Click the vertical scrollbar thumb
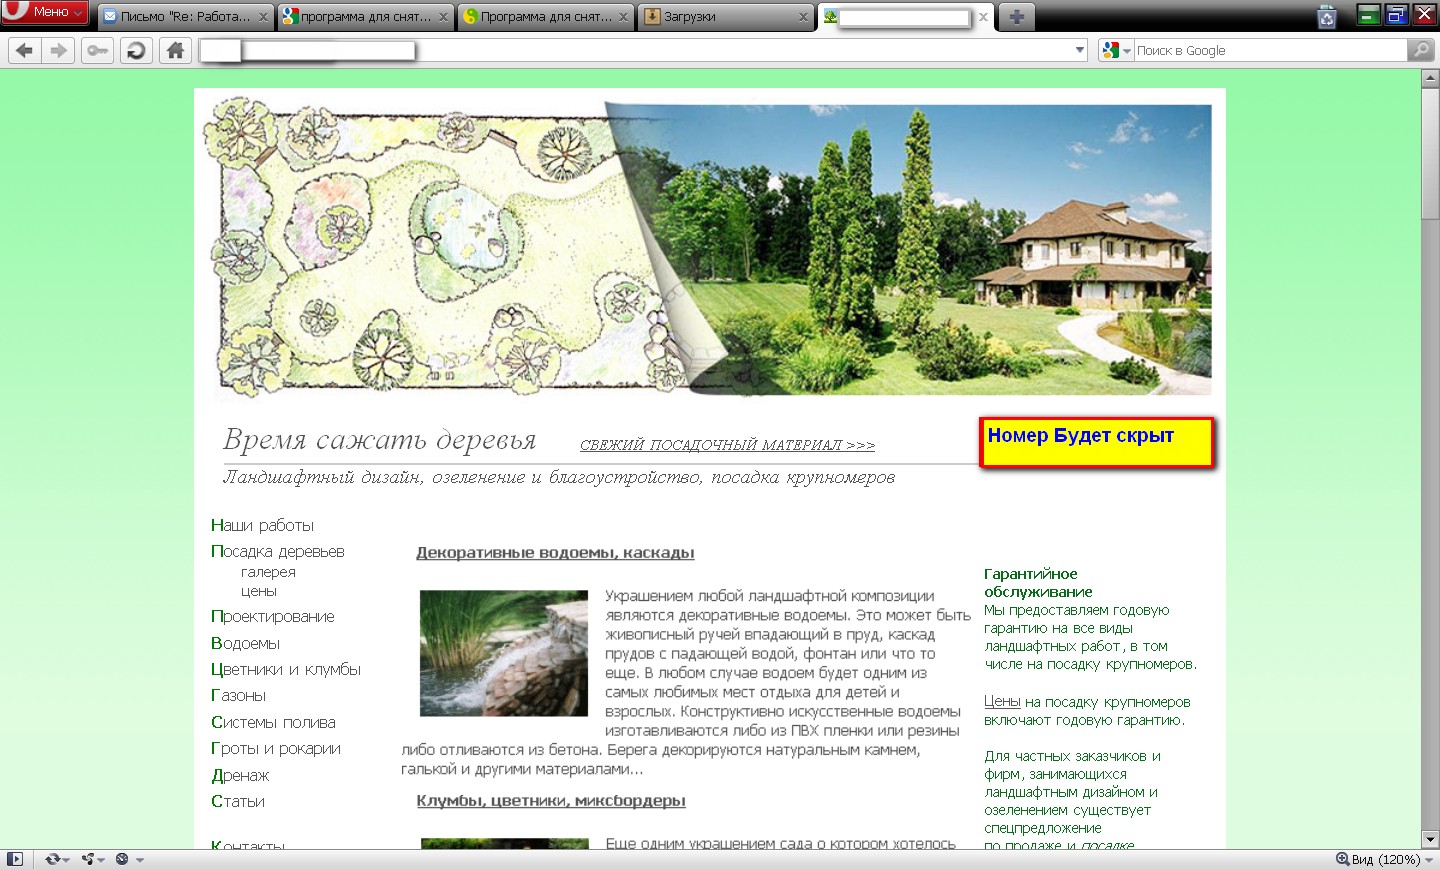The height and width of the screenshot is (869, 1440). (1430, 155)
